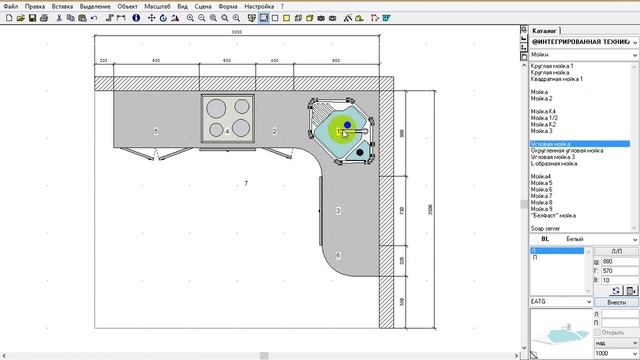Image resolution: width=640 pixels, height=360 pixels.
Task: Click the first magnifier zoom icon
Action: coord(190,18)
